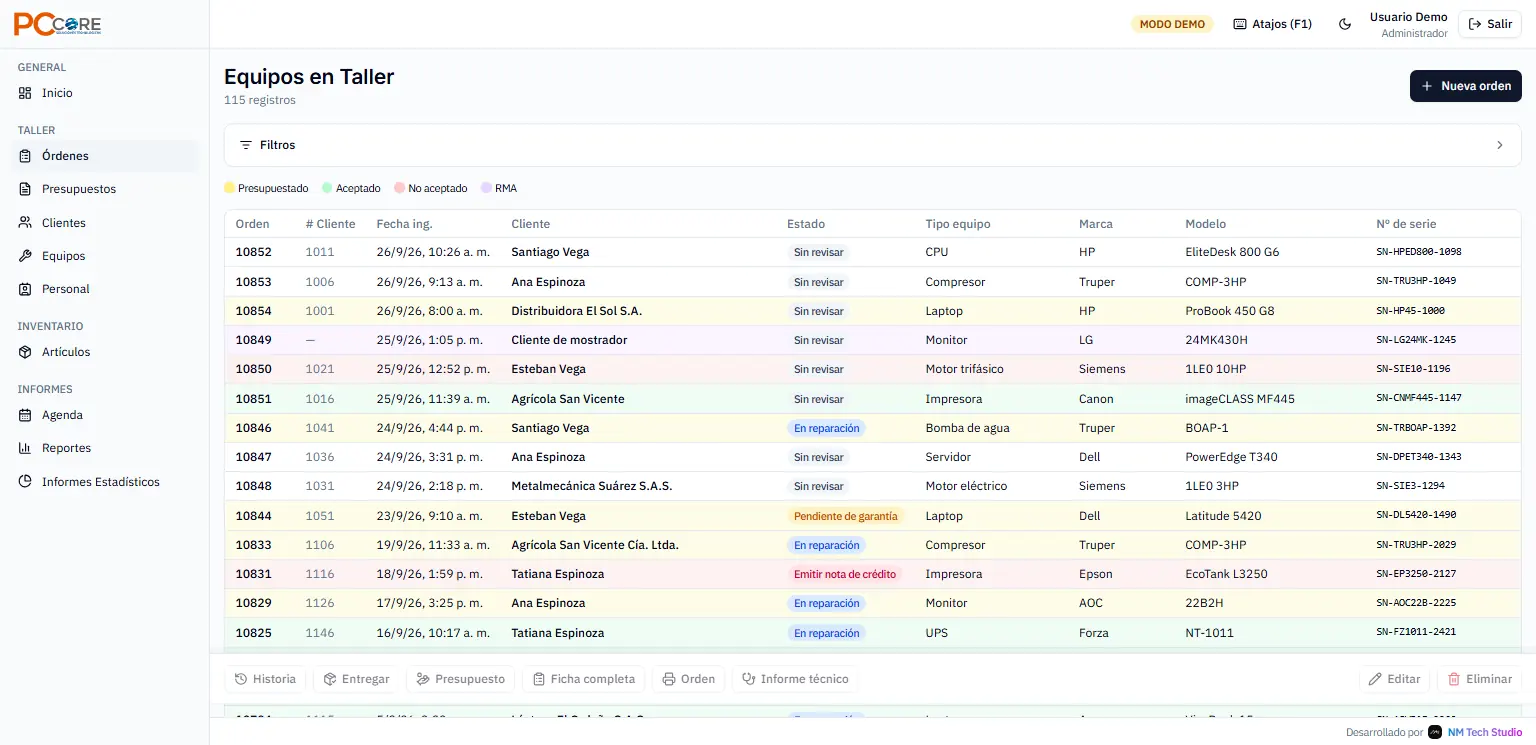Click model EcoTank L3250
1536x745 pixels.
[x=1226, y=574]
